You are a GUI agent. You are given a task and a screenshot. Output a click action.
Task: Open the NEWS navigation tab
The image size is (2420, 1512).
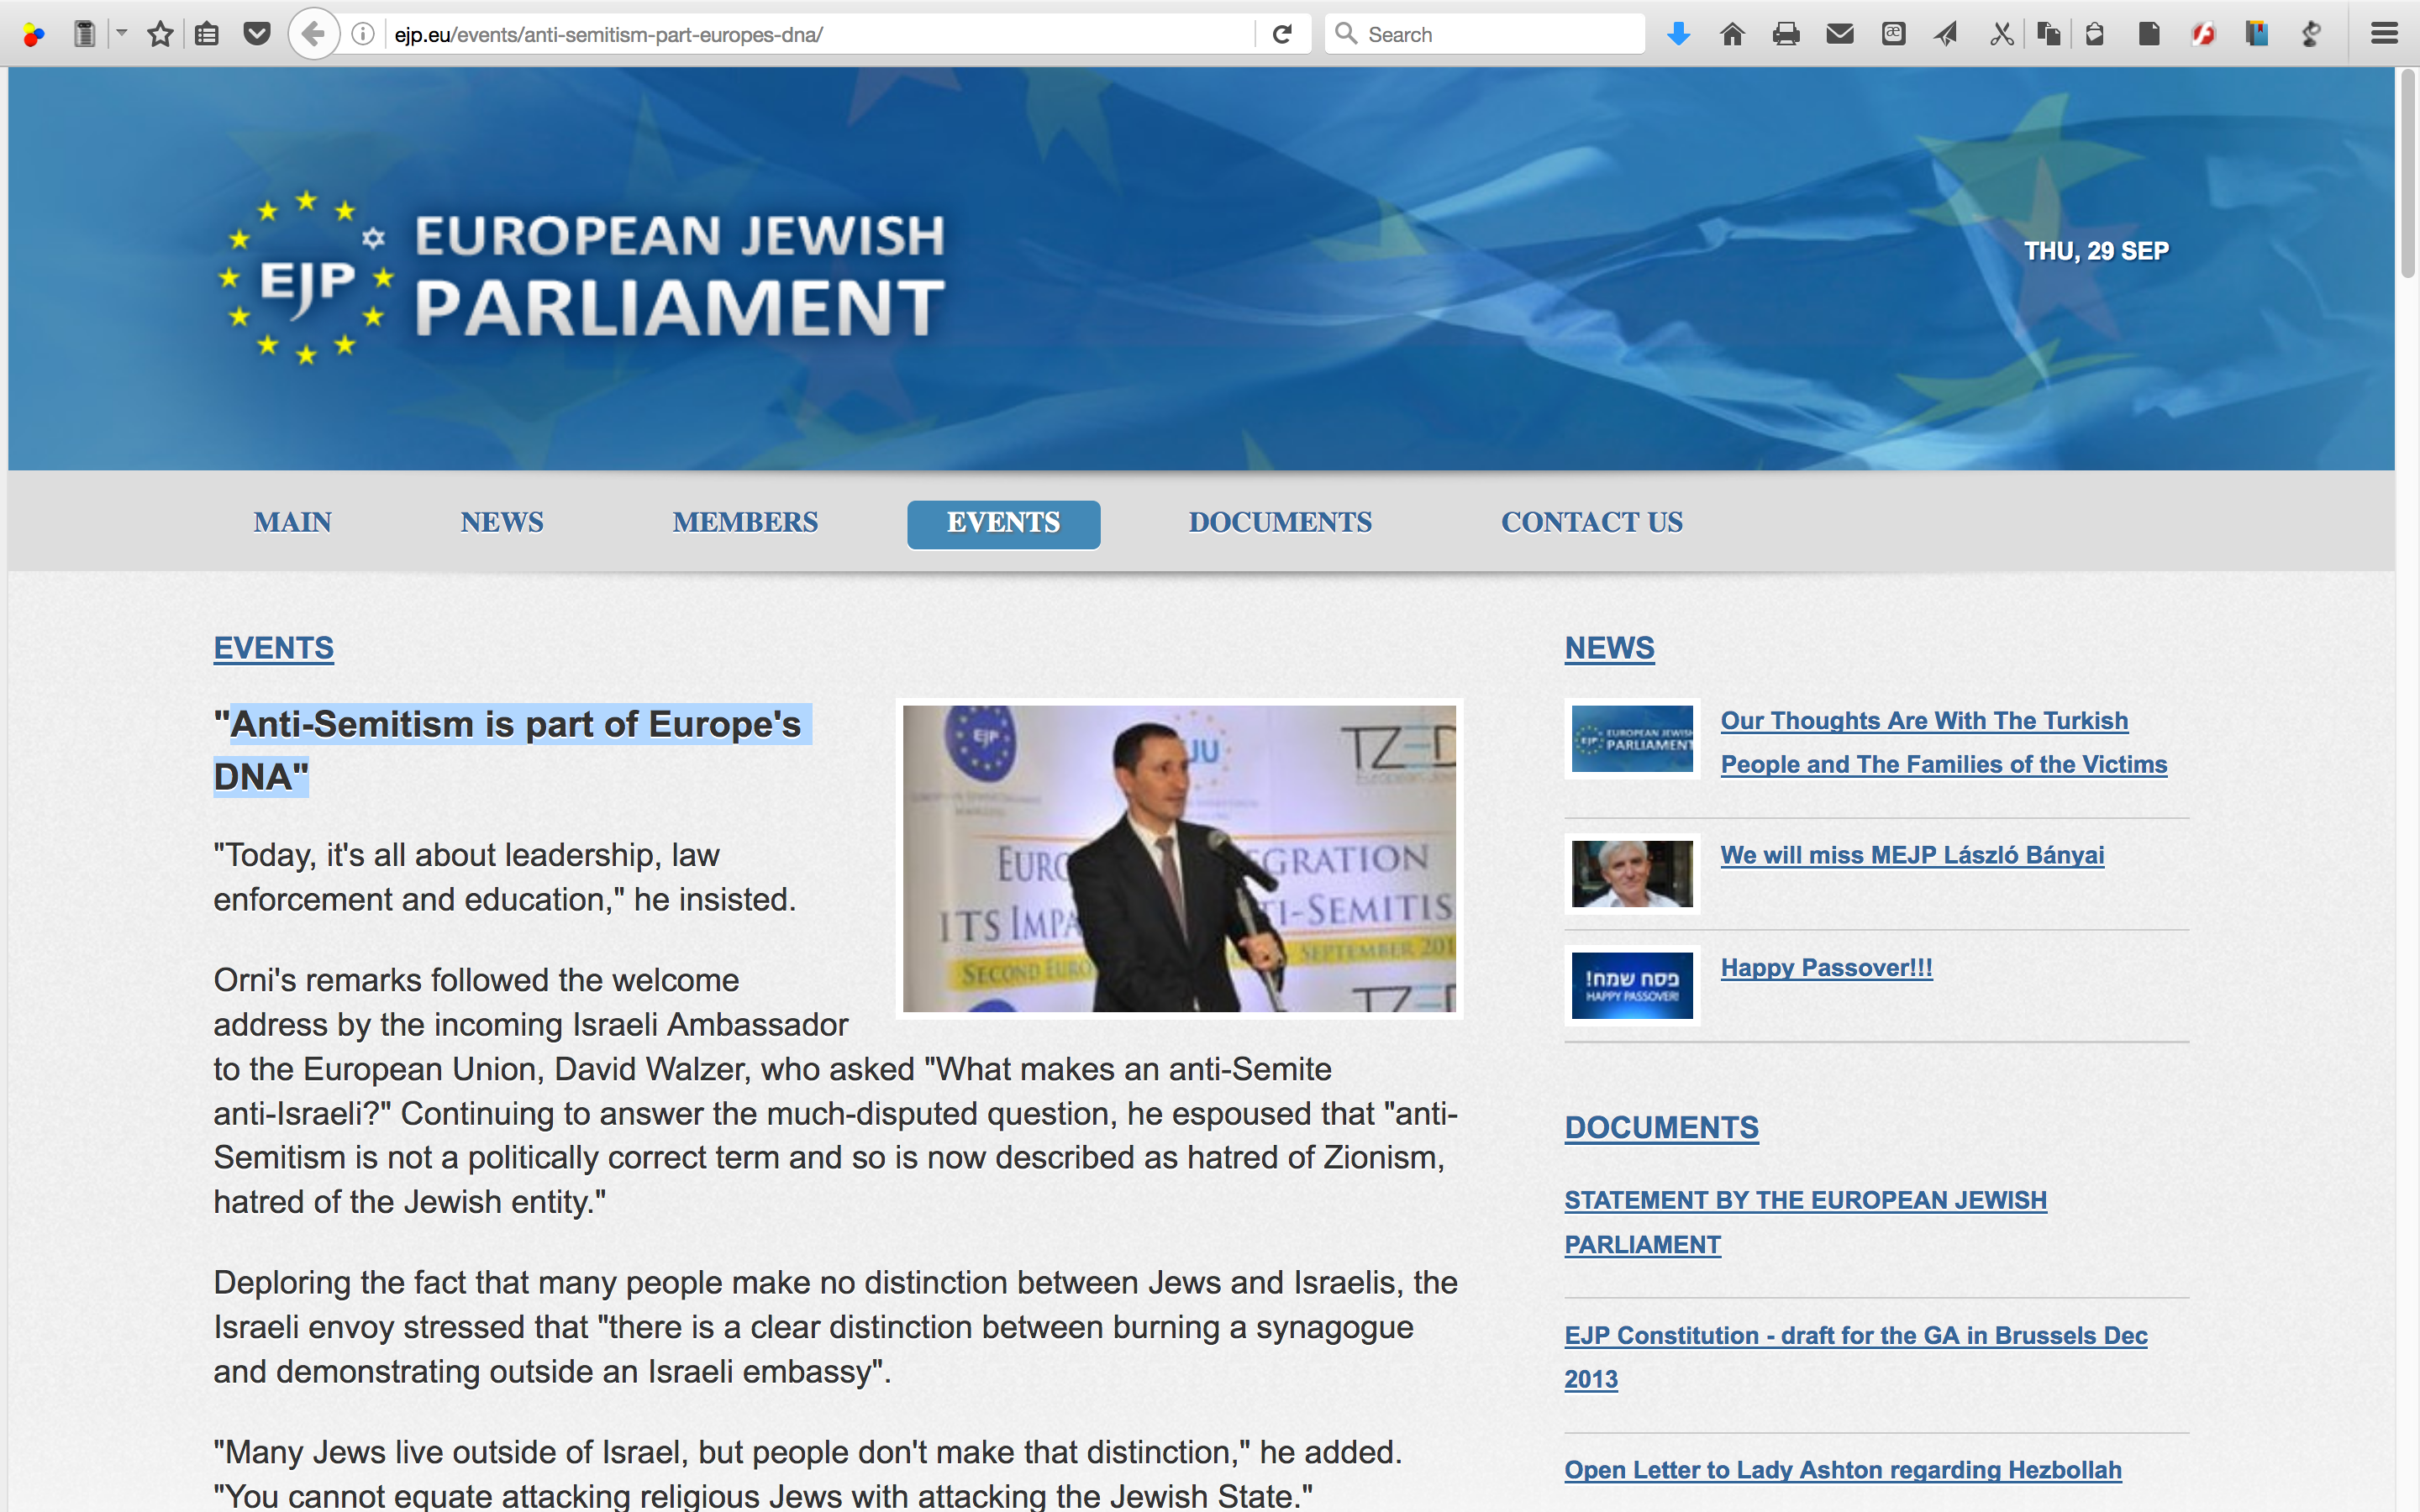[x=502, y=523]
